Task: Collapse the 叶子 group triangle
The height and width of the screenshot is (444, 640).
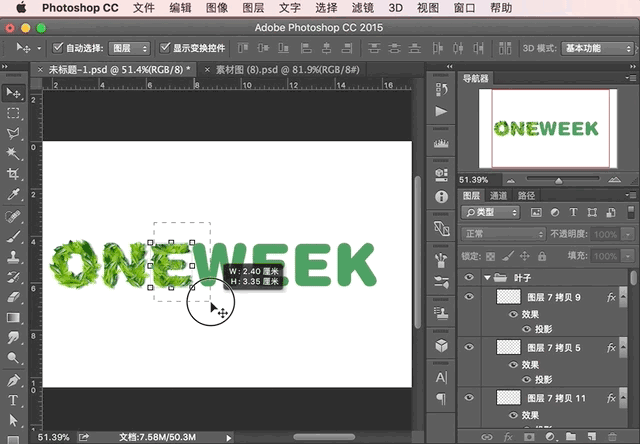Action: (487, 278)
